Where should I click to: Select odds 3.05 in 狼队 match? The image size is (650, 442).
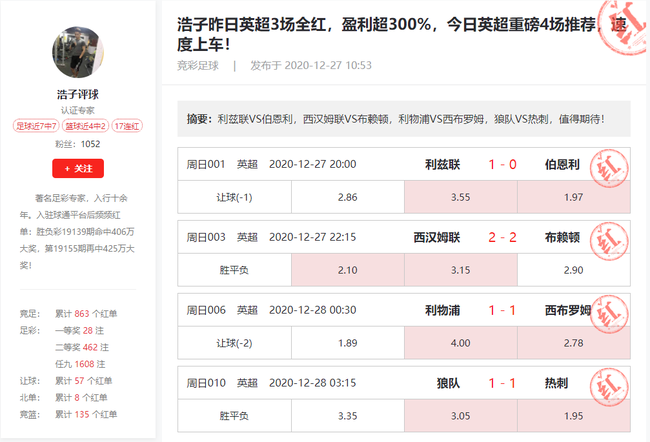[x=461, y=416]
